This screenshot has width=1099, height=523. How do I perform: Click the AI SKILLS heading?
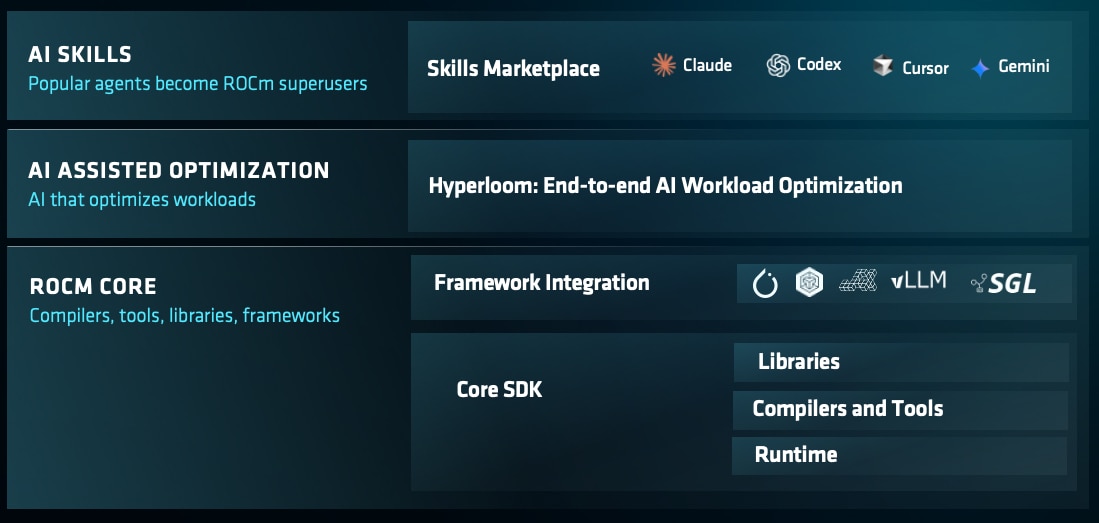click(80, 54)
